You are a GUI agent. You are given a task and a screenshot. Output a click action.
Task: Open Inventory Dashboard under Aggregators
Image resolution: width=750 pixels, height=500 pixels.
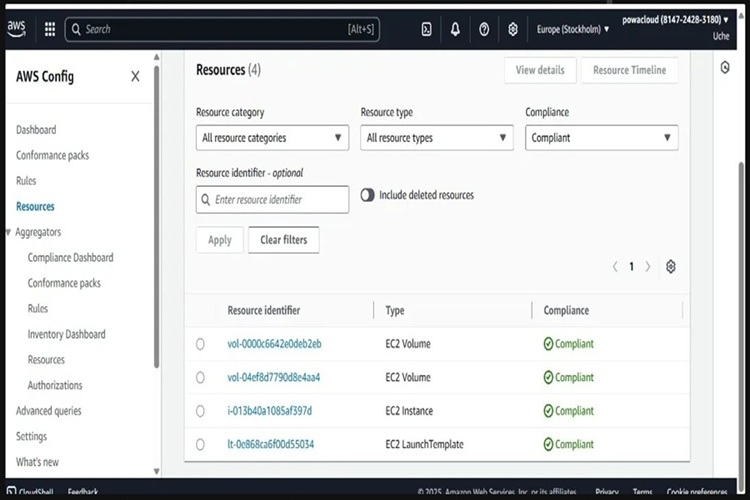pyautogui.click(x=66, y=334)
